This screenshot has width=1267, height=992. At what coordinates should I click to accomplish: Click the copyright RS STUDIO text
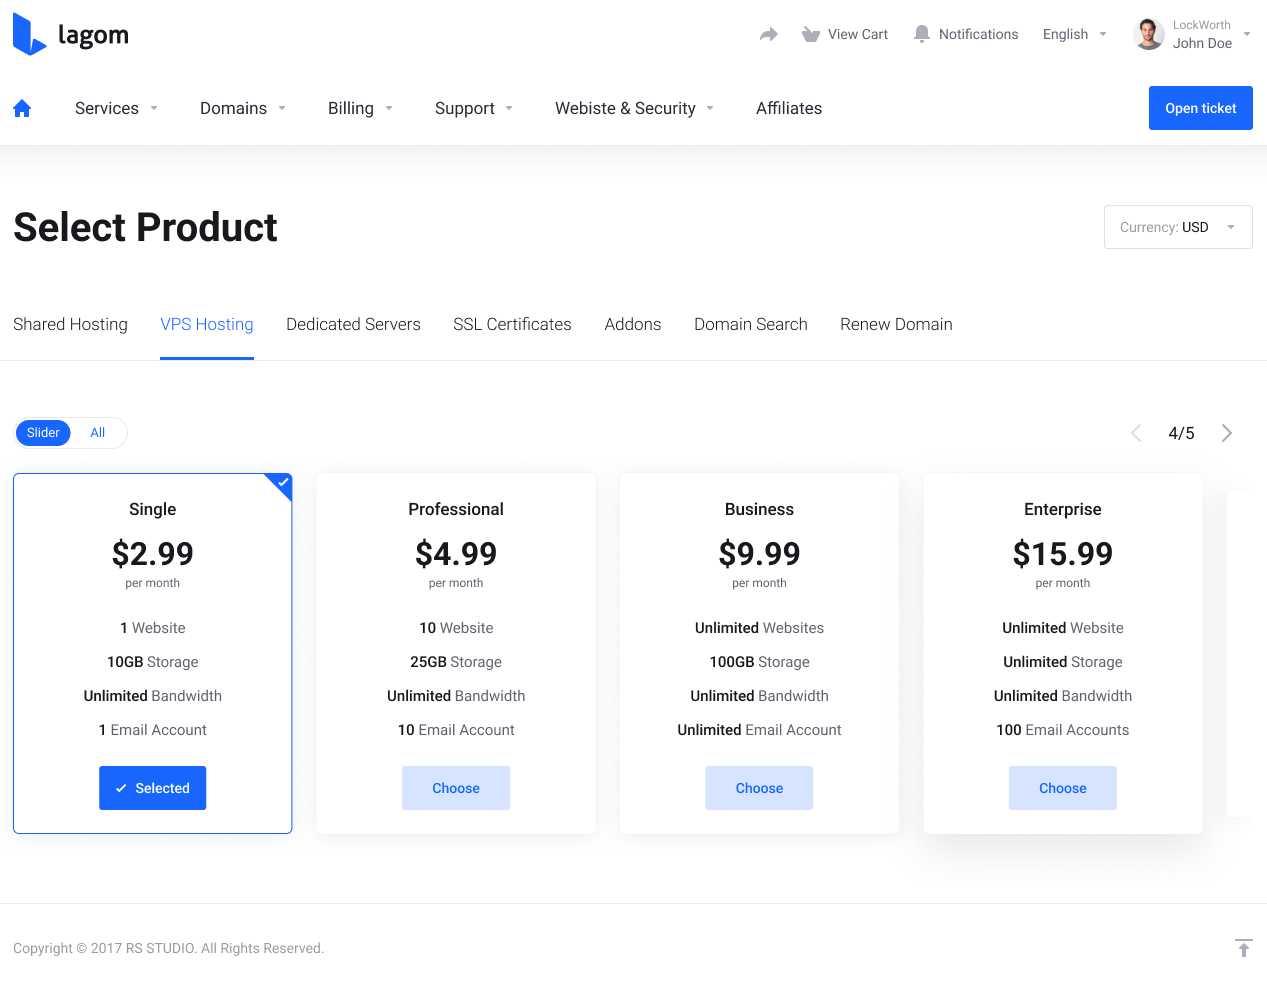pyautogui.click(x=168, y=948)
